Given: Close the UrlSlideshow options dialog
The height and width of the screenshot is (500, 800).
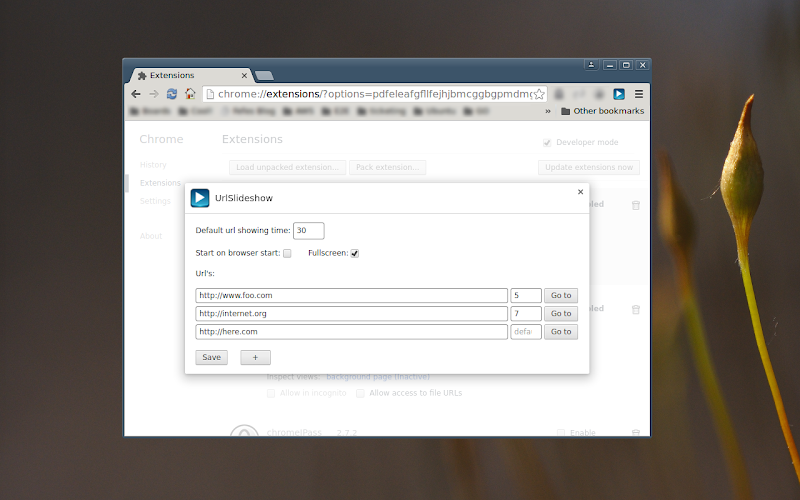Looking at the screenshot, I should [580, 192].
